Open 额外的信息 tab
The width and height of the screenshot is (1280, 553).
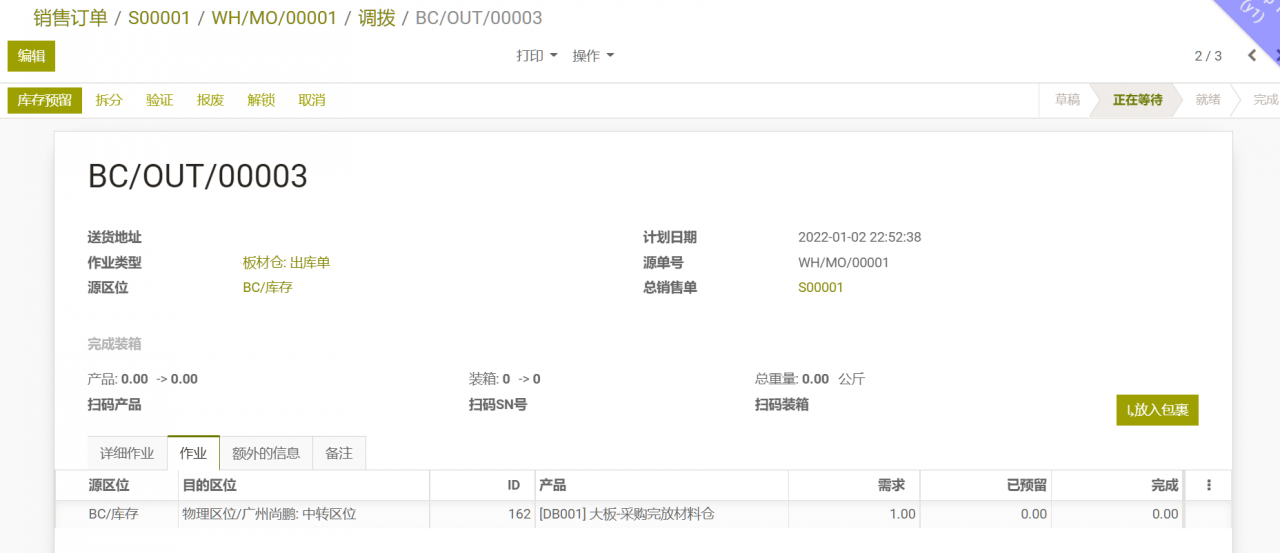(x=266, y=453)
